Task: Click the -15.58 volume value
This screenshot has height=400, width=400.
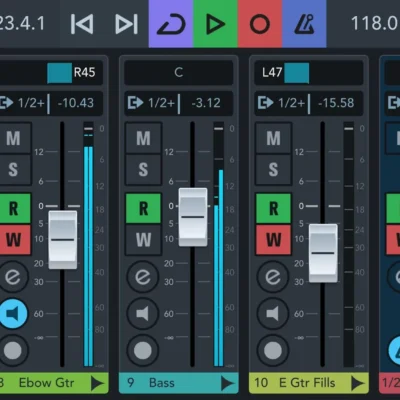Action: point(336,103)
